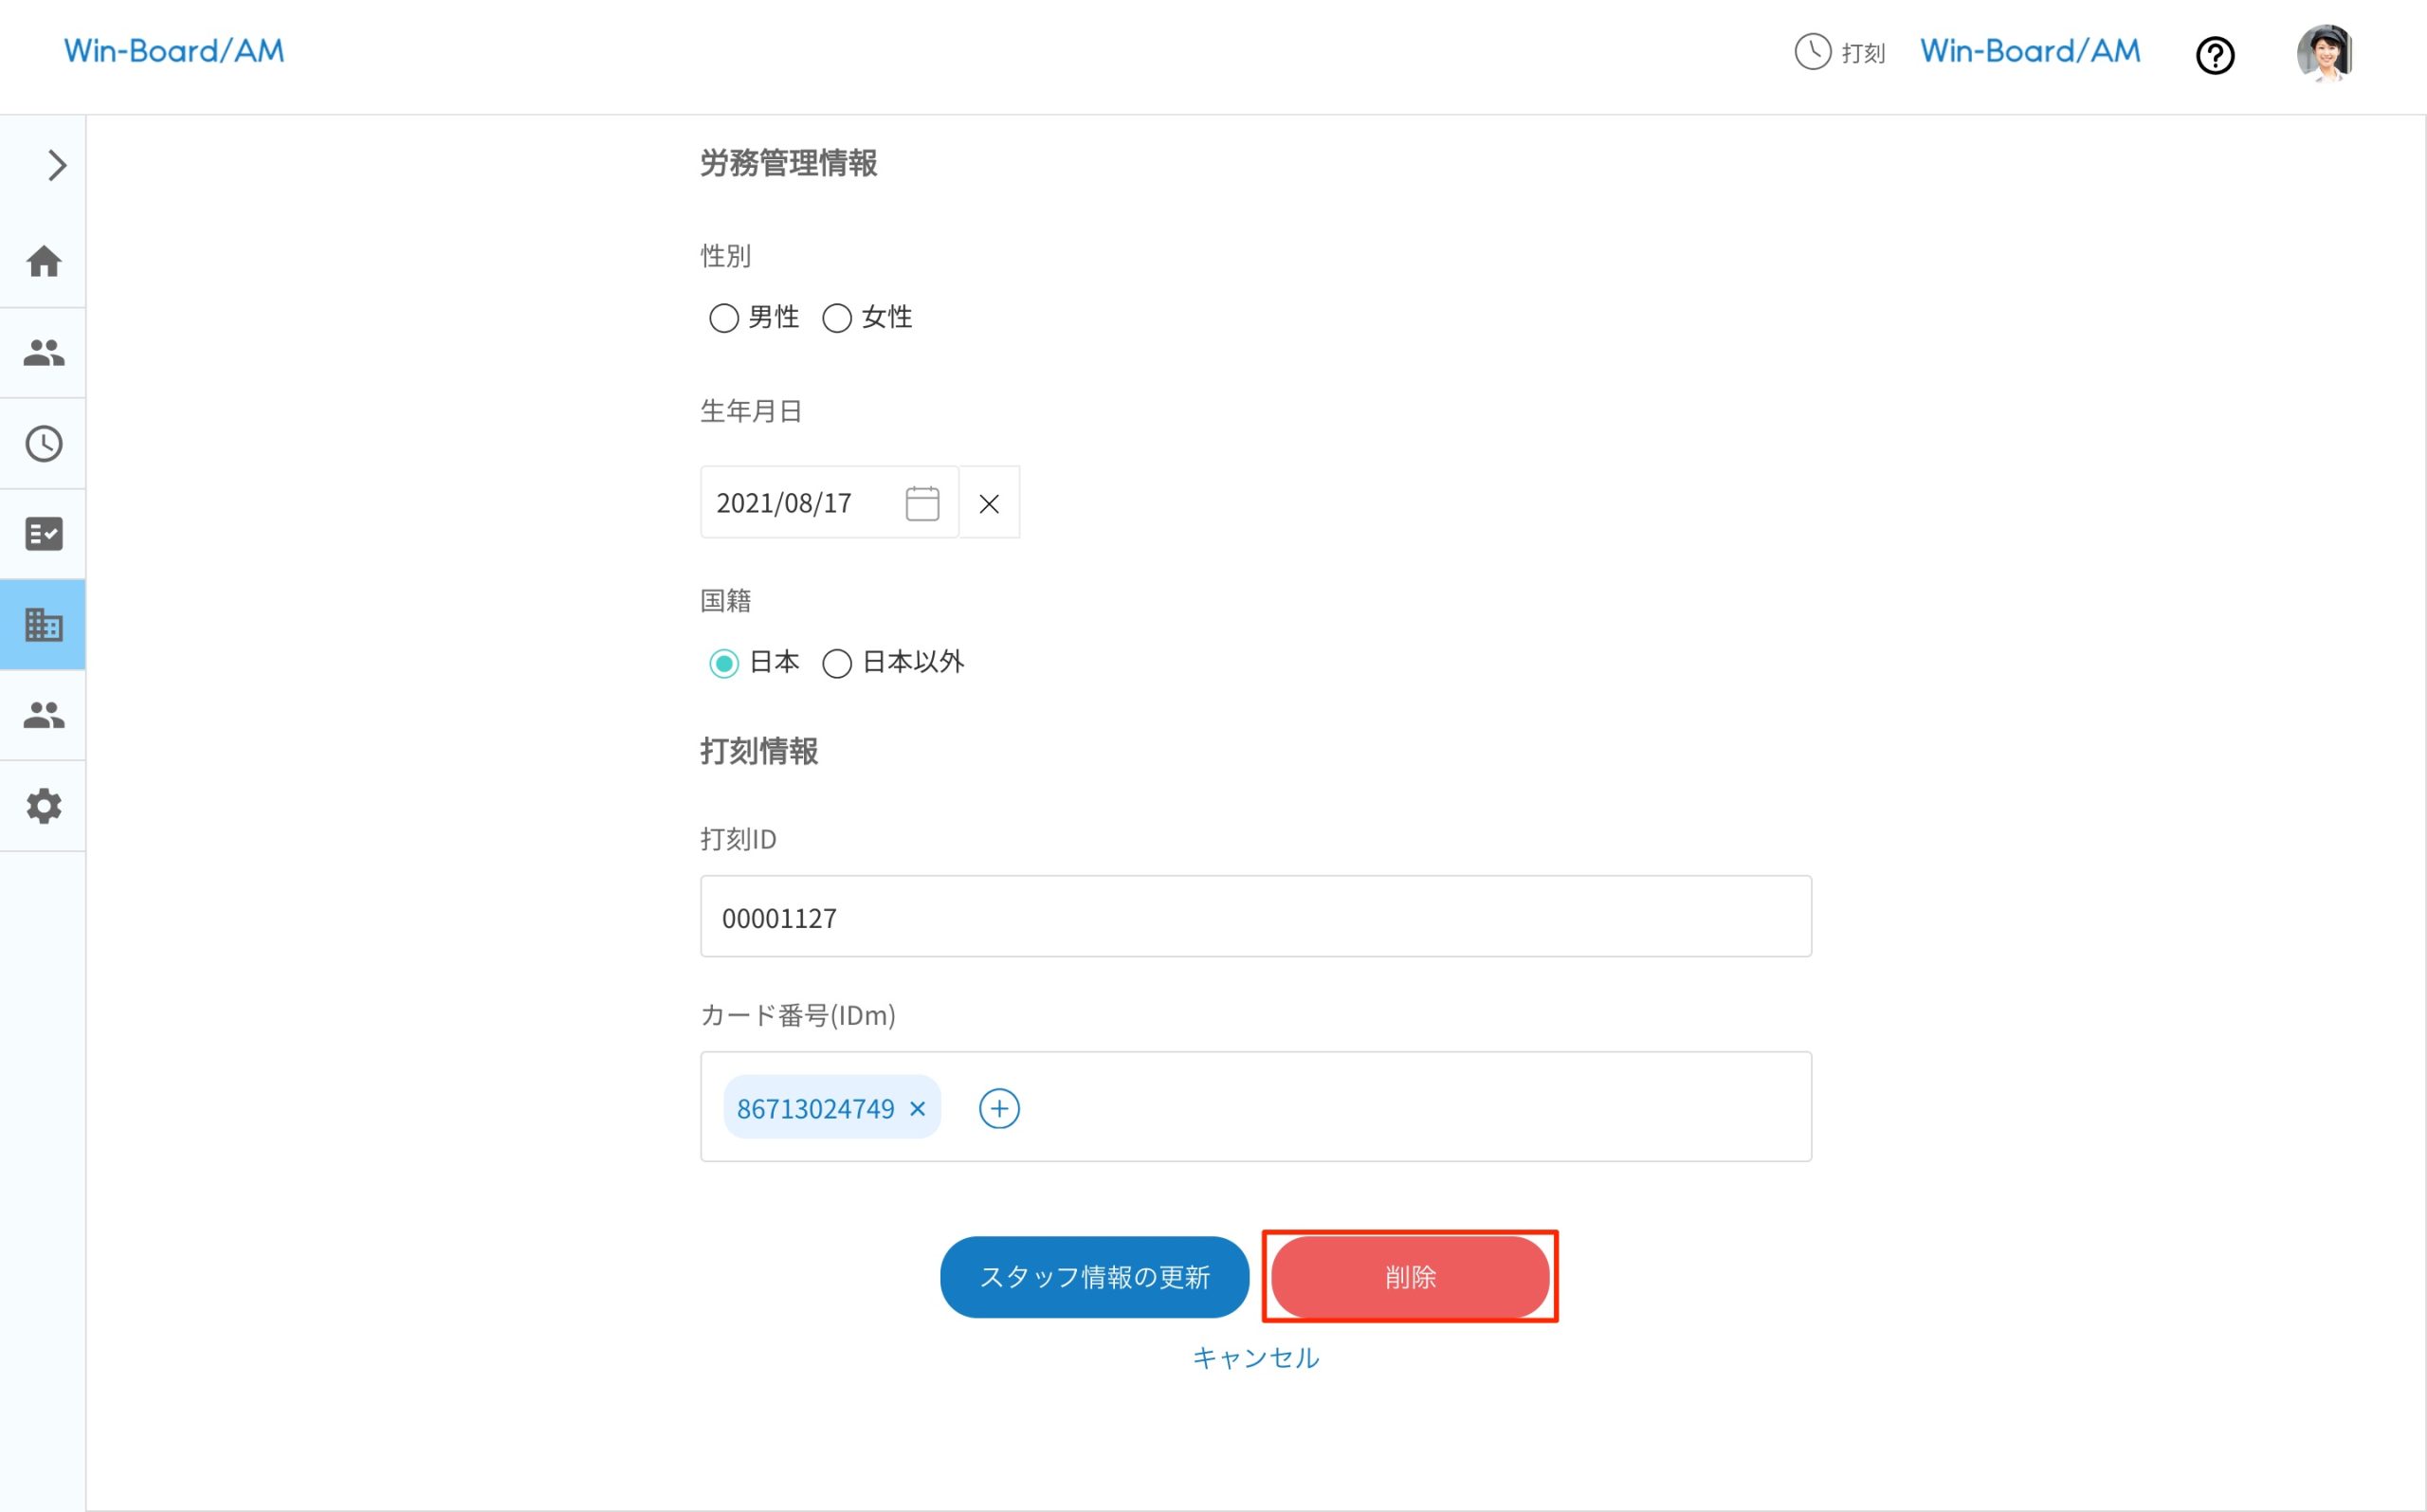Screen dimensions: 2427x1512
Task: Open help using the question mark icon
Action: click(x=2215, y=55)
